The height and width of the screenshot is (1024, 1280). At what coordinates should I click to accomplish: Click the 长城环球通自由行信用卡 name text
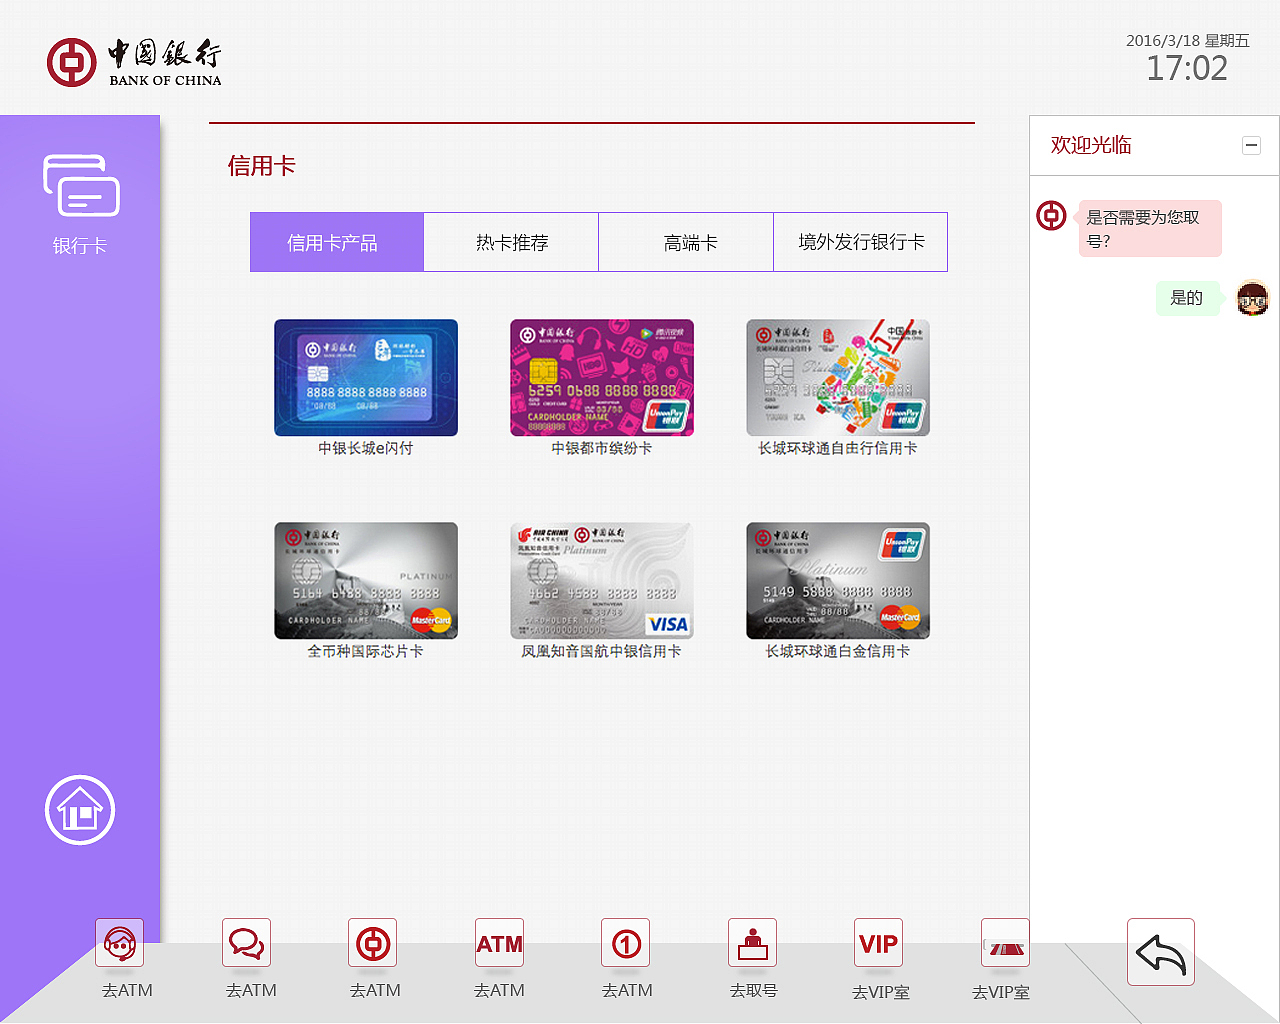[838, 448]
